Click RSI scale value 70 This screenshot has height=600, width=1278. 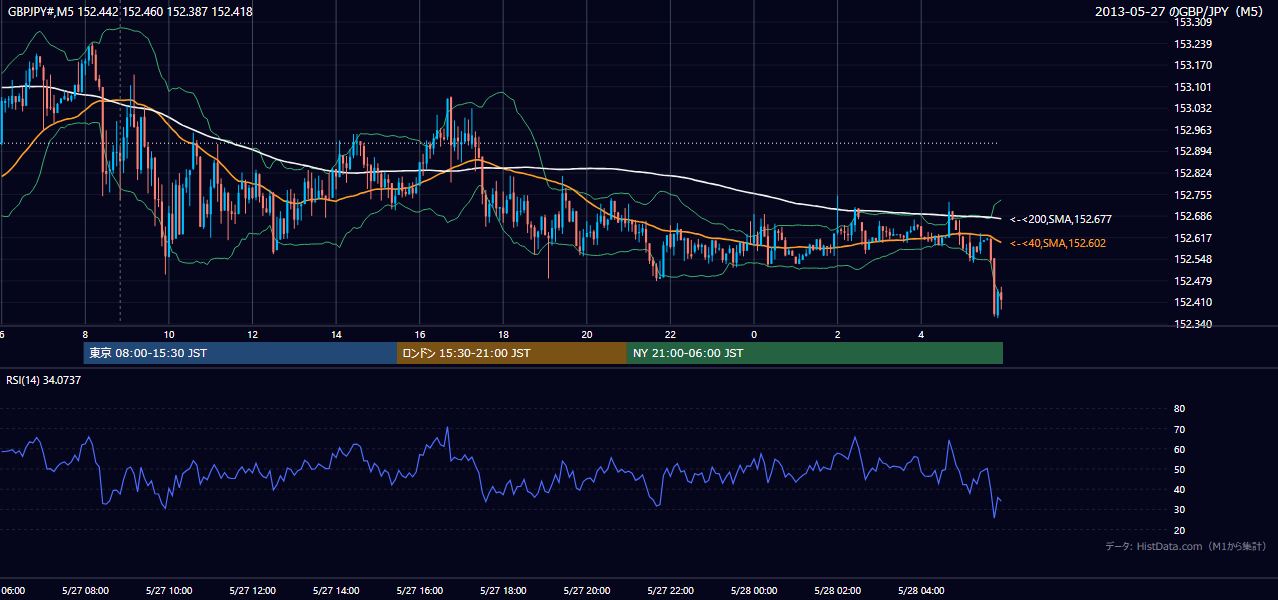click(x=1179, y=429)
